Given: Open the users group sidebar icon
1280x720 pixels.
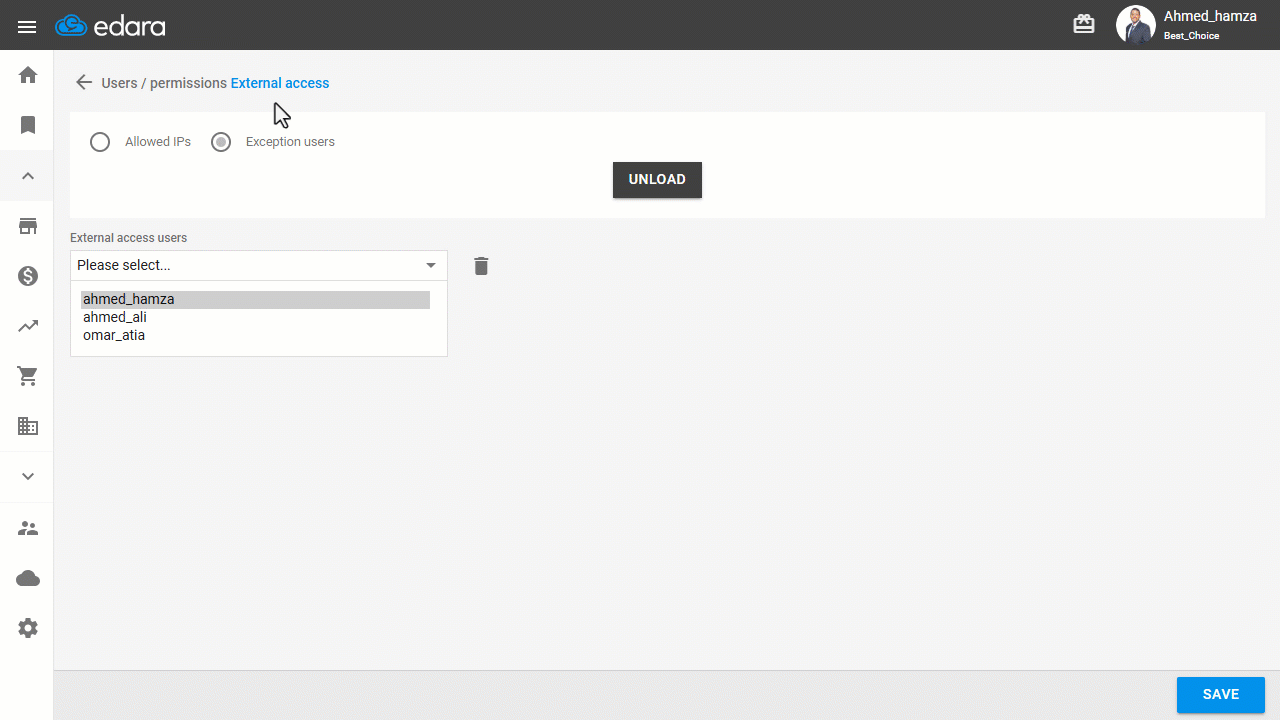Looking at the screenshot, I should [x=28, y=528].
